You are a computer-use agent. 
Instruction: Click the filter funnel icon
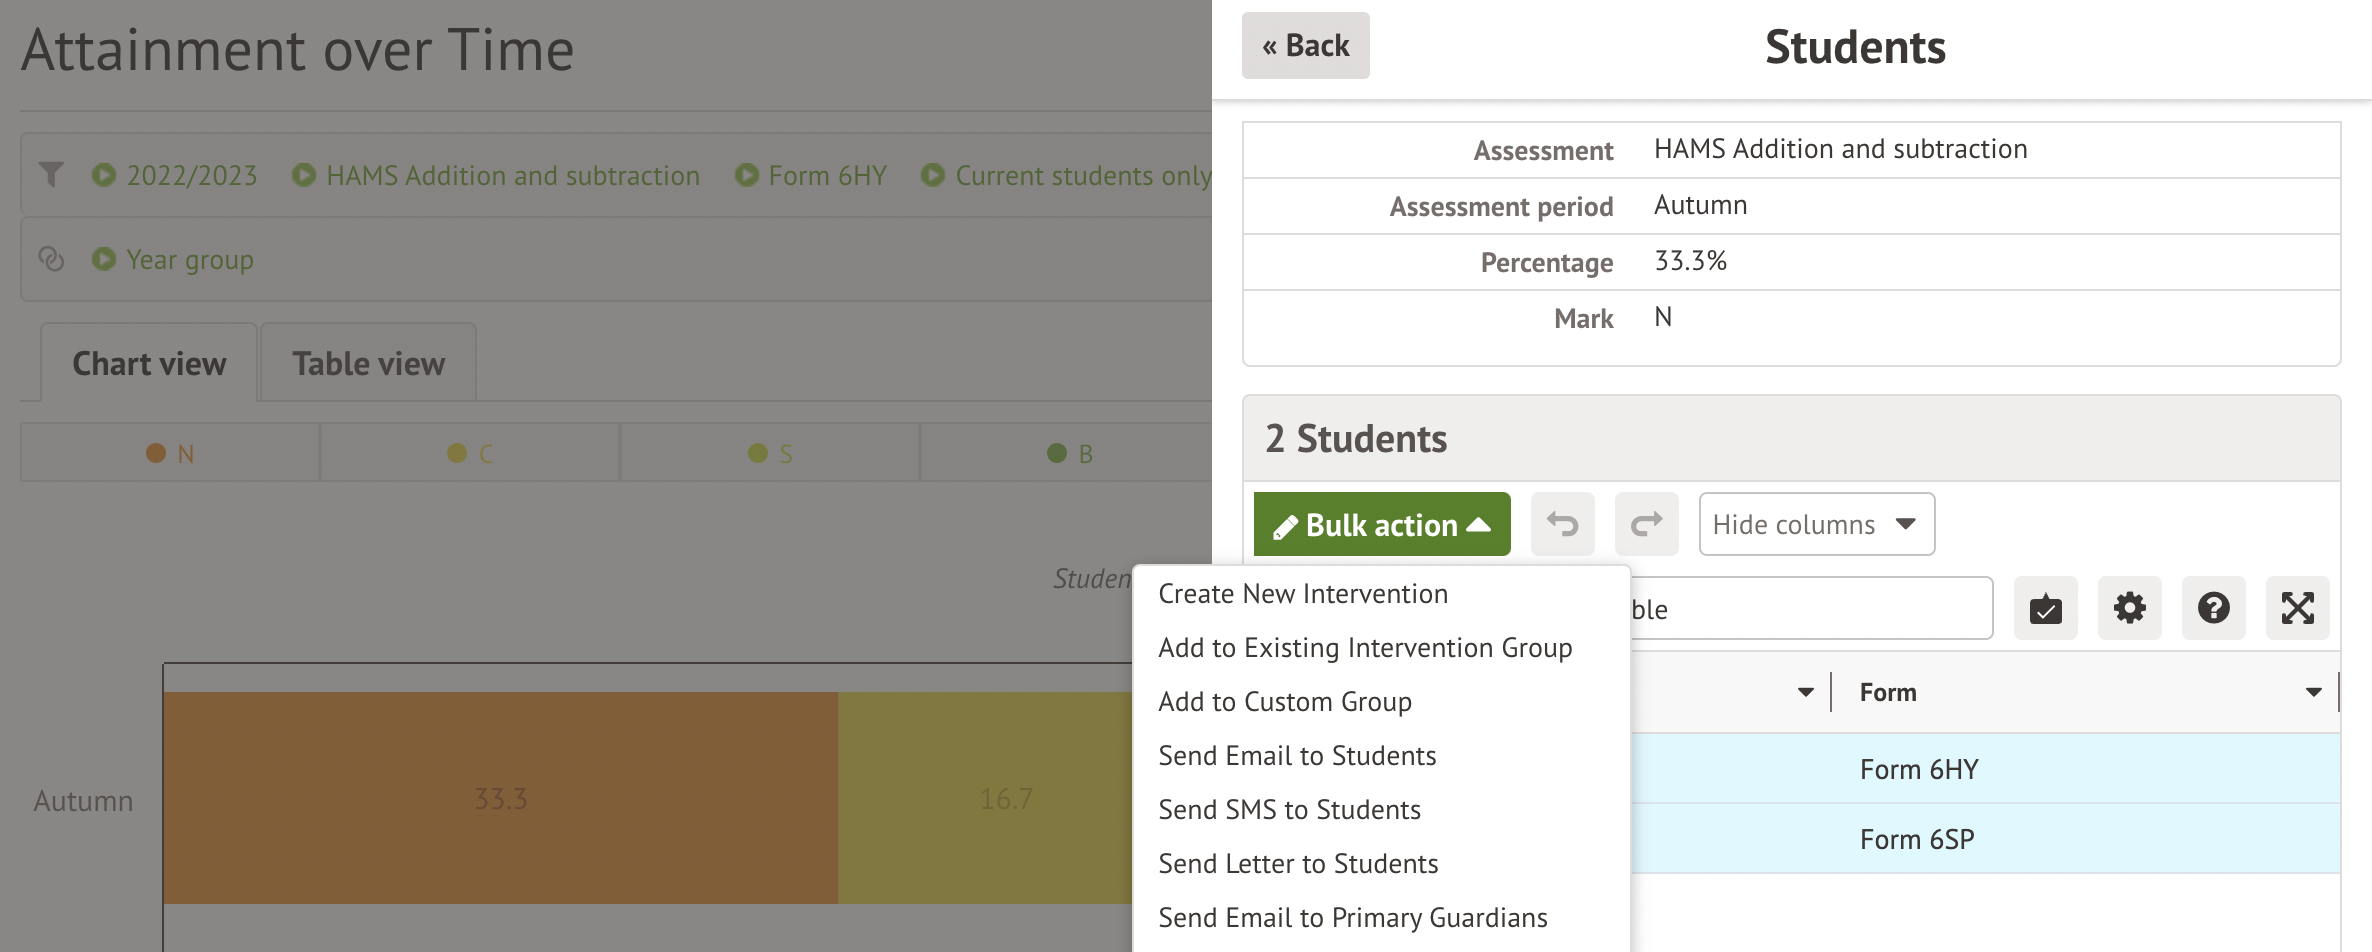point(51,175)
